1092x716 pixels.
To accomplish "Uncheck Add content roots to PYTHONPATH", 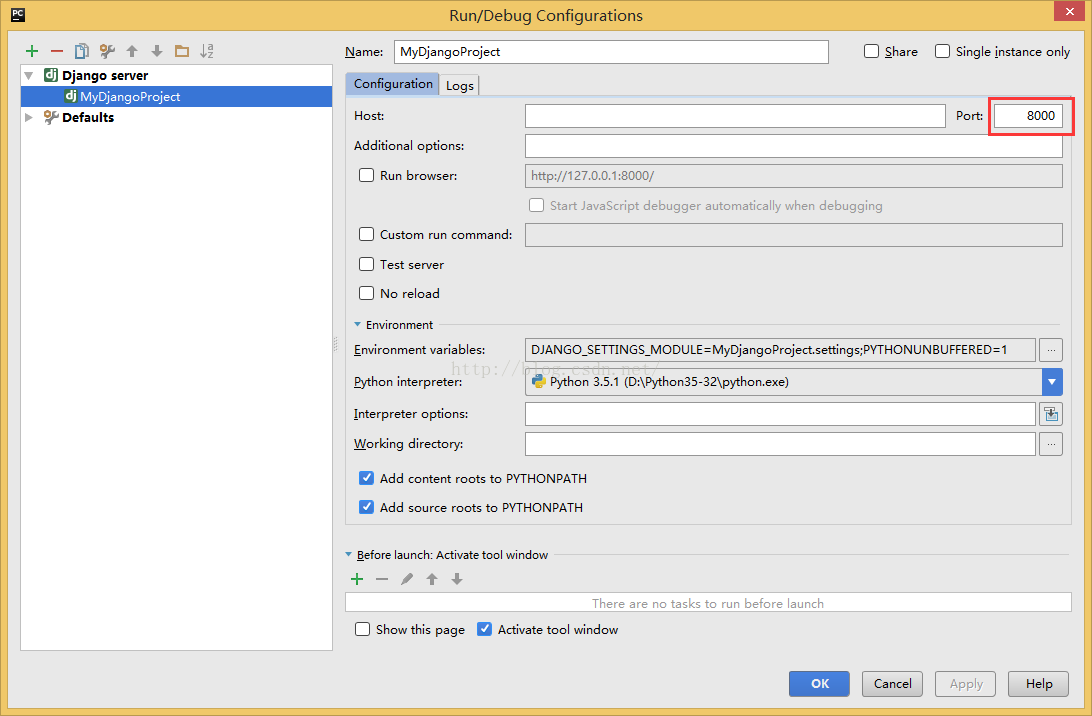I will click(366, 478).
